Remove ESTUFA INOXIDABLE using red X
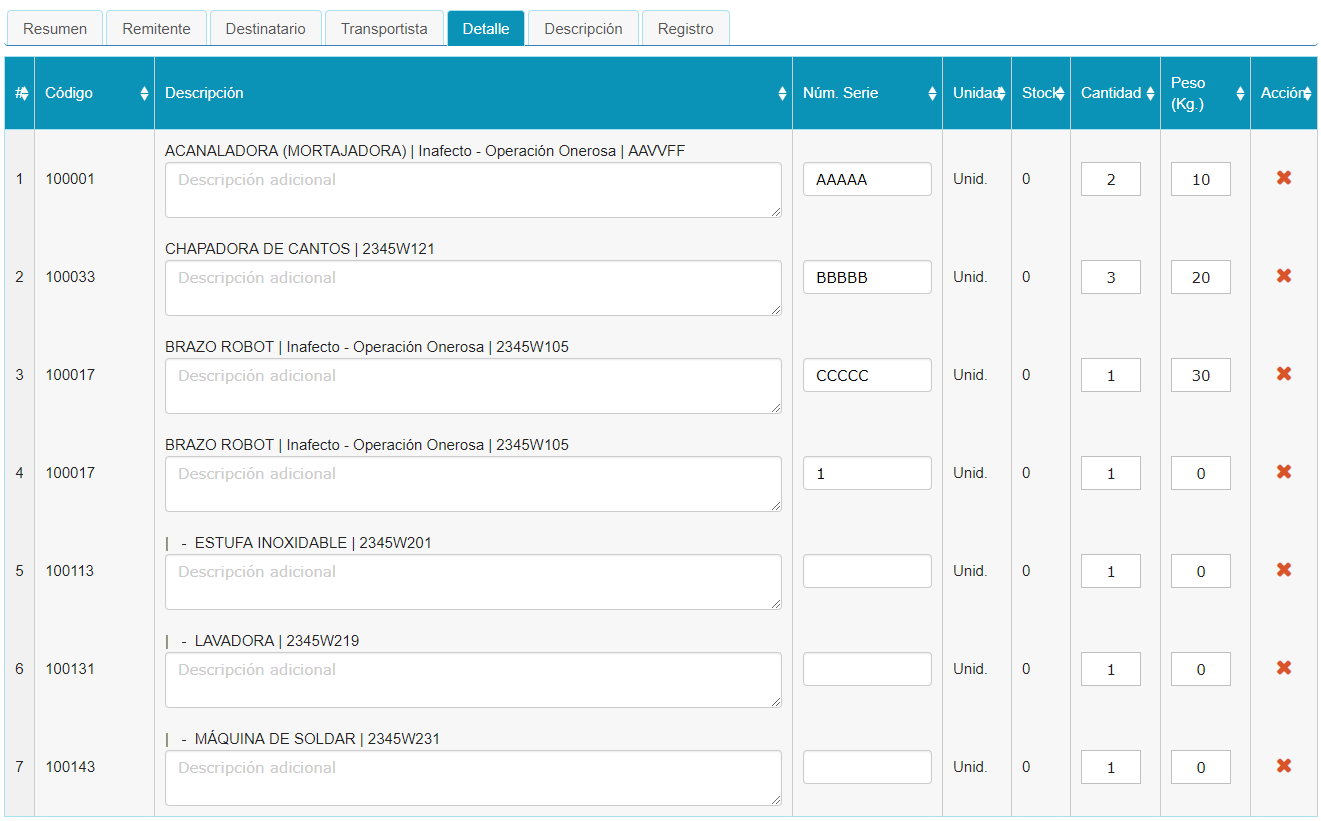Viewport: 1321px width, 821px height. pos(1284,570)
